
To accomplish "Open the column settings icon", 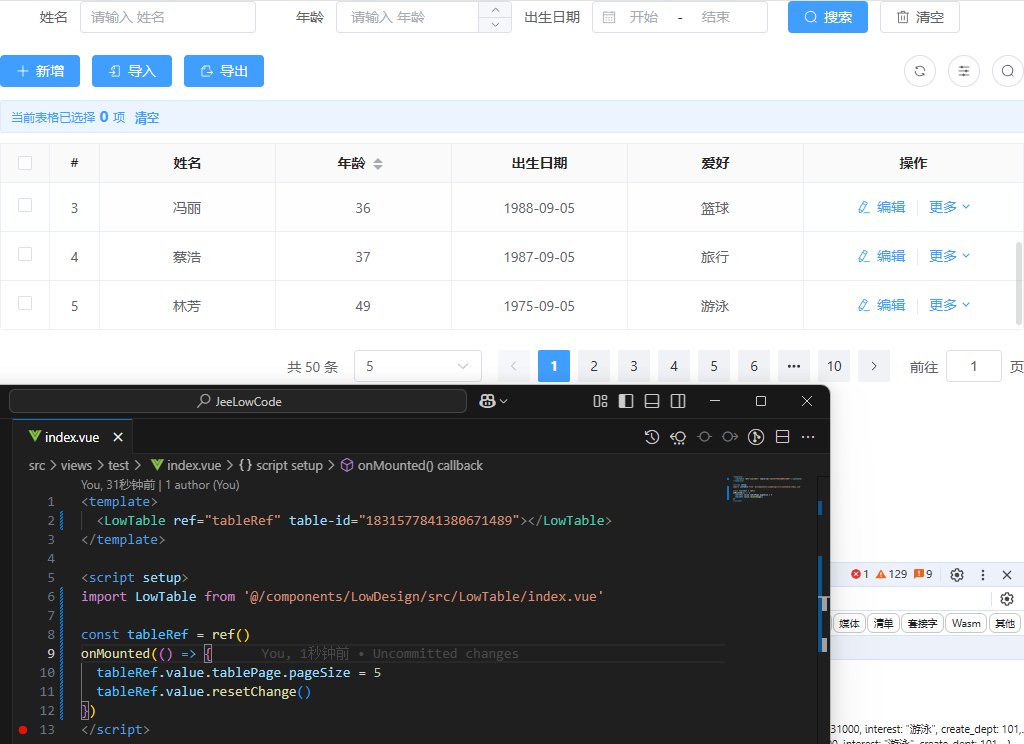I will [963, 71].
